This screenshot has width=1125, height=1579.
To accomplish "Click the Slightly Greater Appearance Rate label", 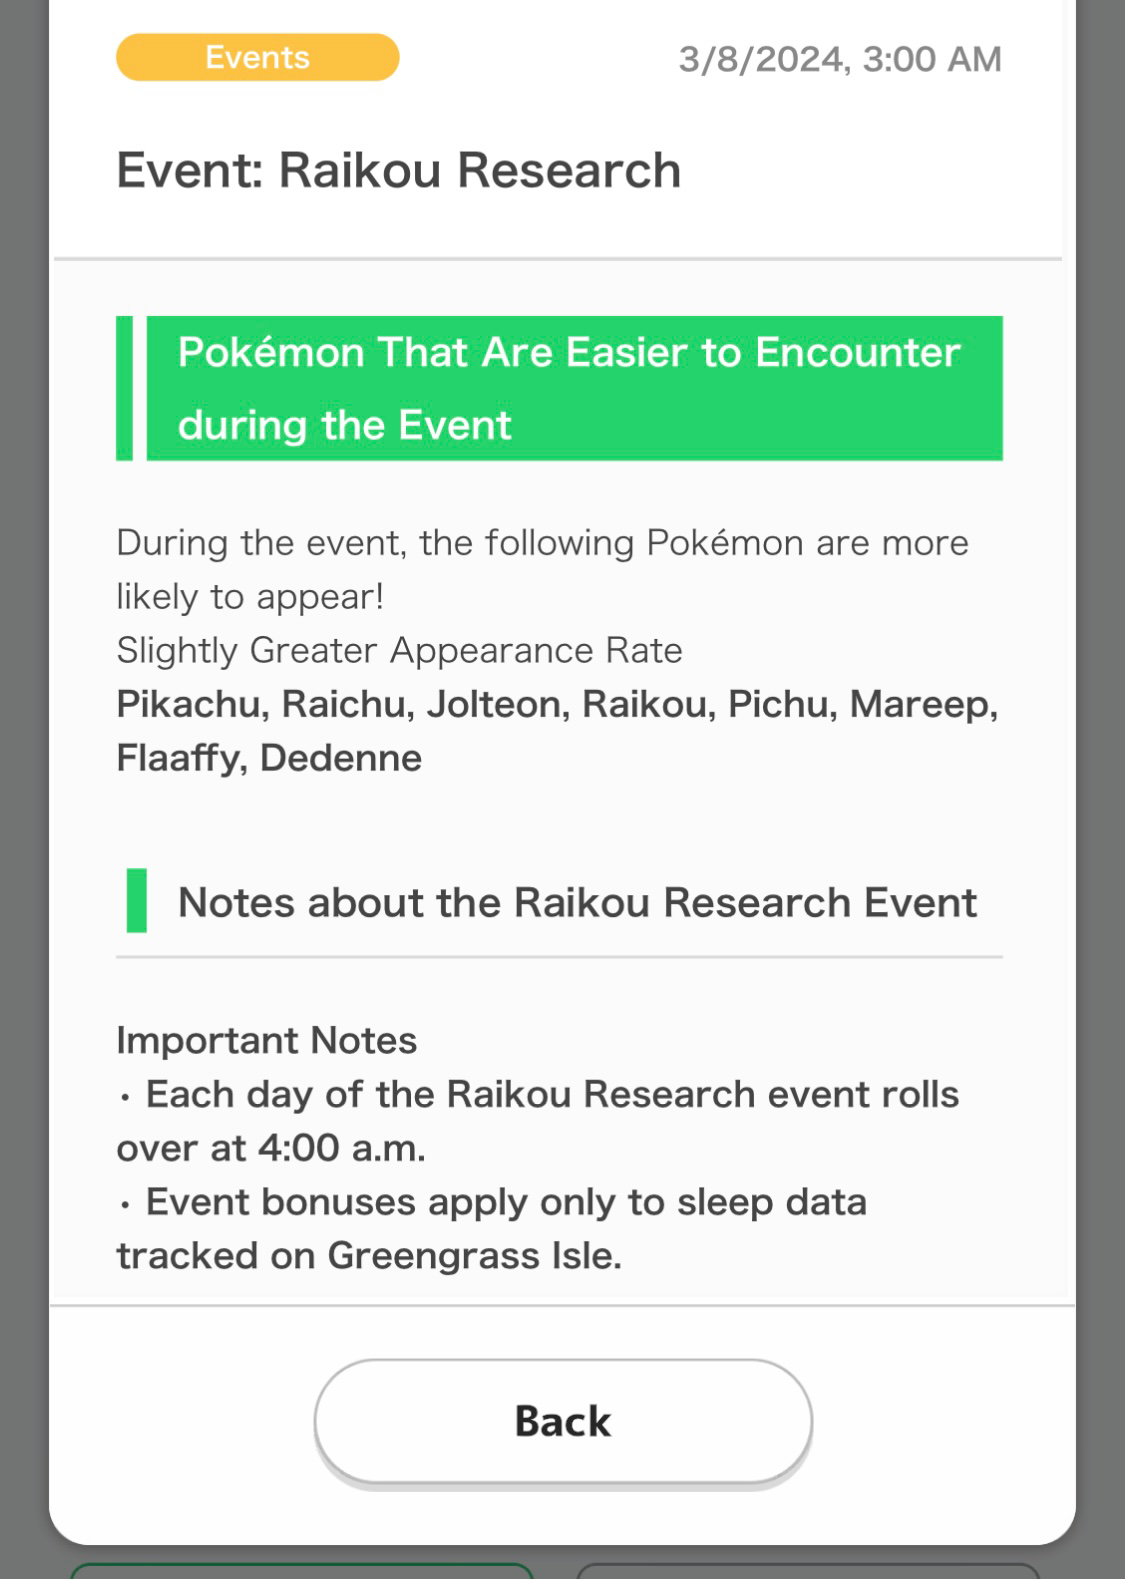I will click(399, 650).
